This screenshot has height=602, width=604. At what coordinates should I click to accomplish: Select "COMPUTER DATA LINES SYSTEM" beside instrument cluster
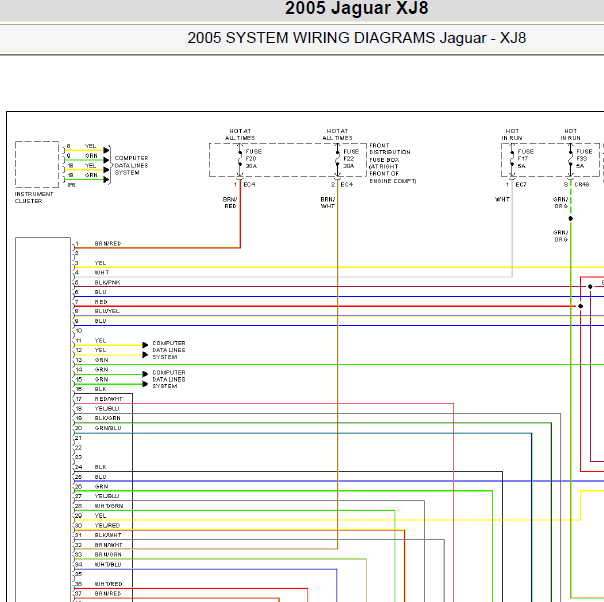[131, 165]
